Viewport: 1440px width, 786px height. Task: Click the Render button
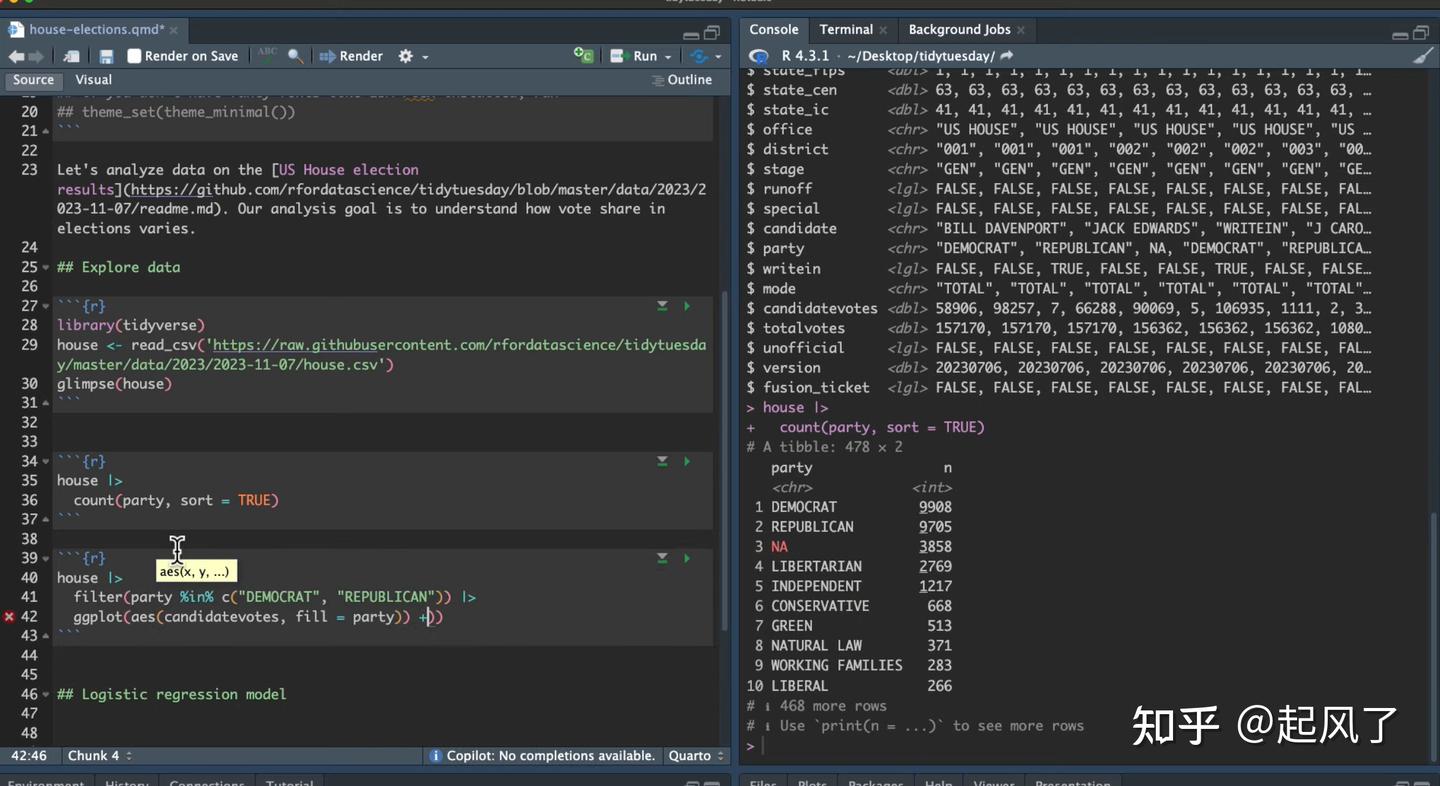coord(351,56)
